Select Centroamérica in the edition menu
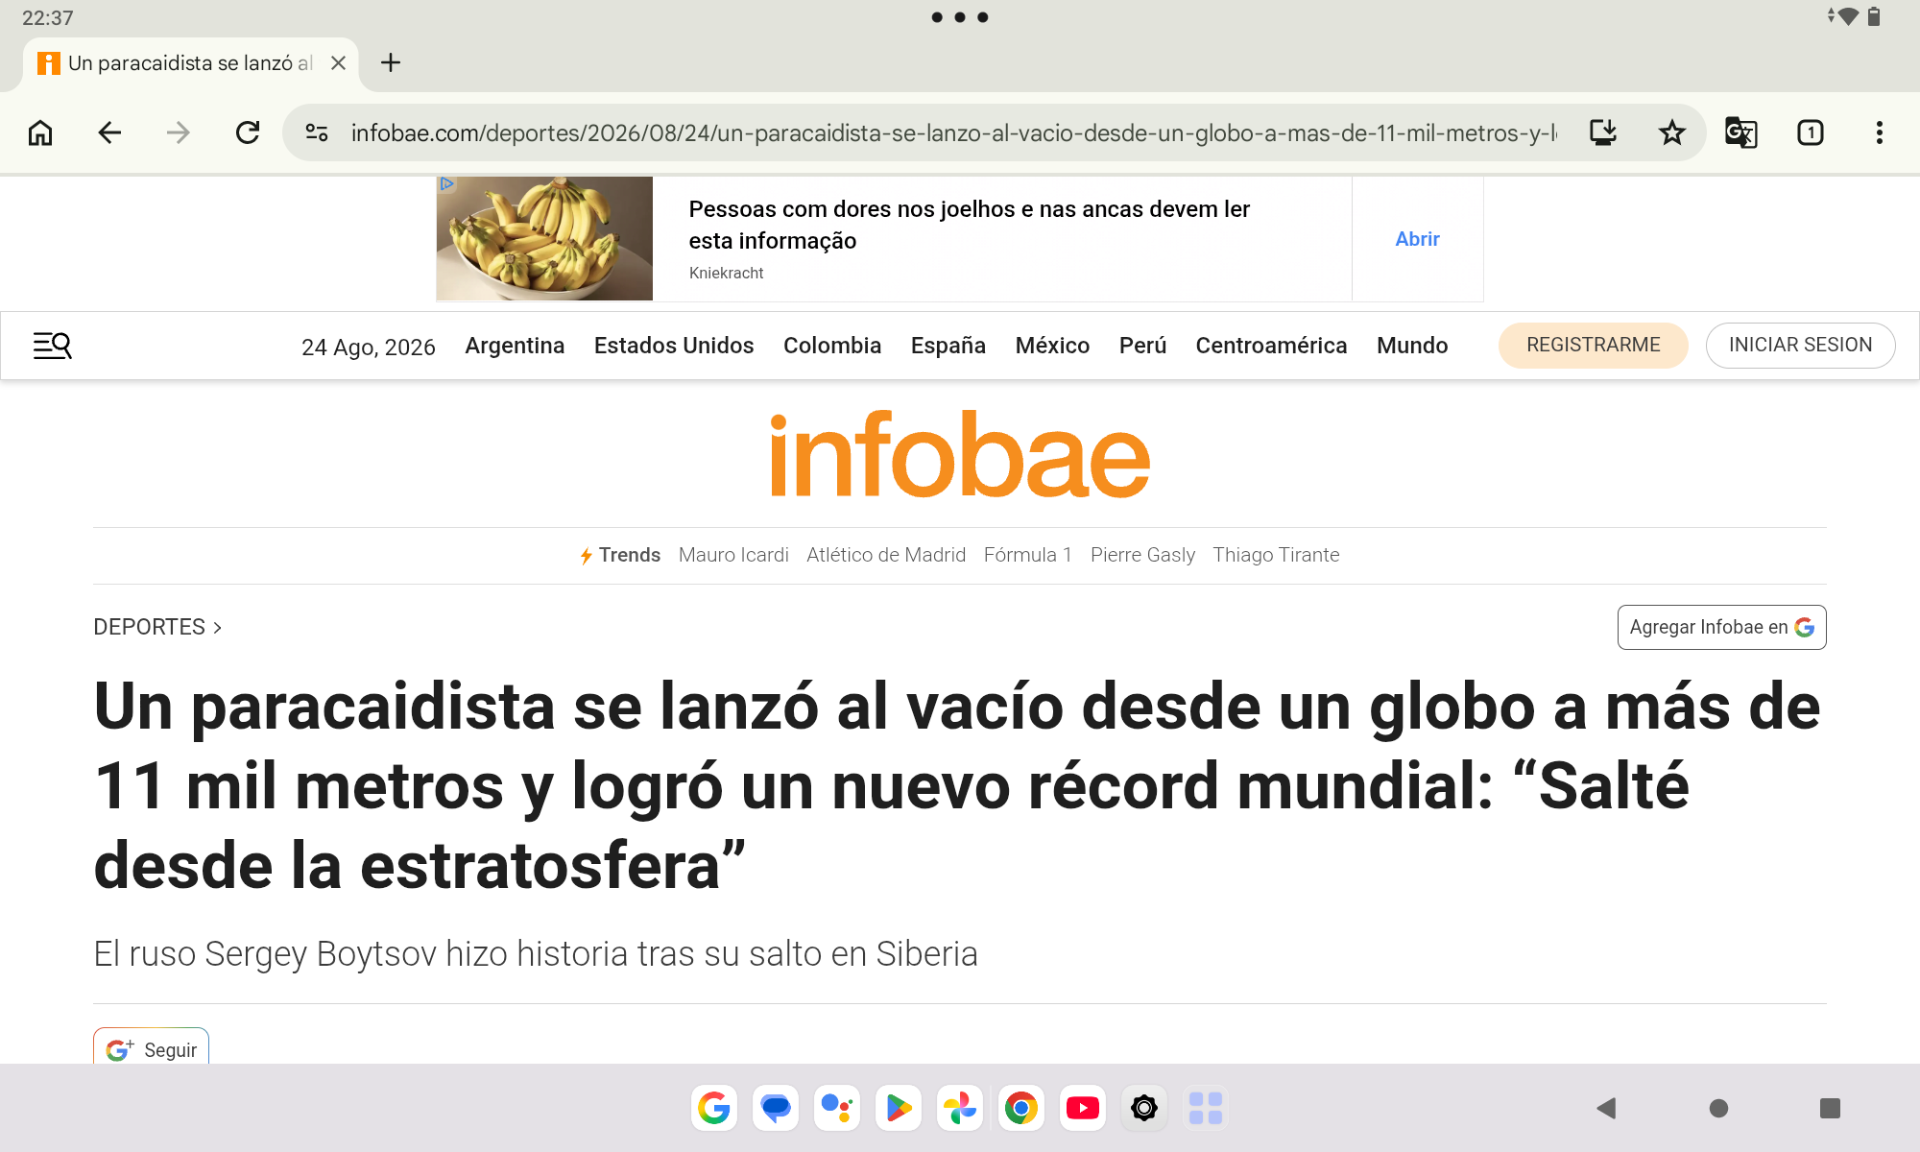Screen dimensions: 1920x1152 pos(1271,345)
